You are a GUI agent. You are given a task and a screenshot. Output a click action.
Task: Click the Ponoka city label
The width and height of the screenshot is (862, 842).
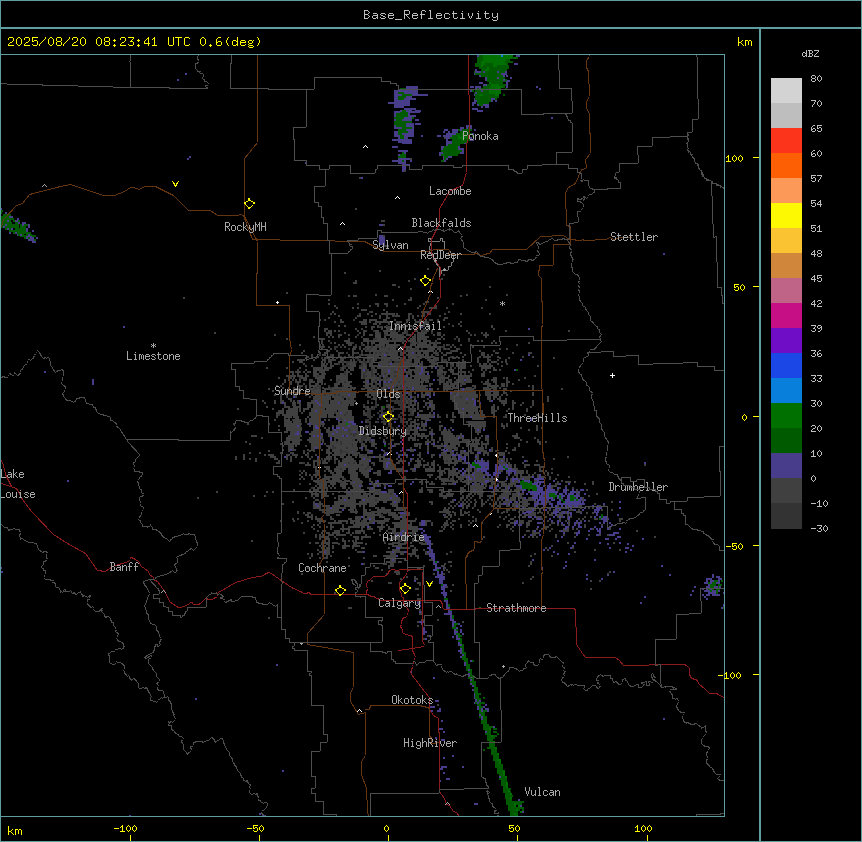480,136
